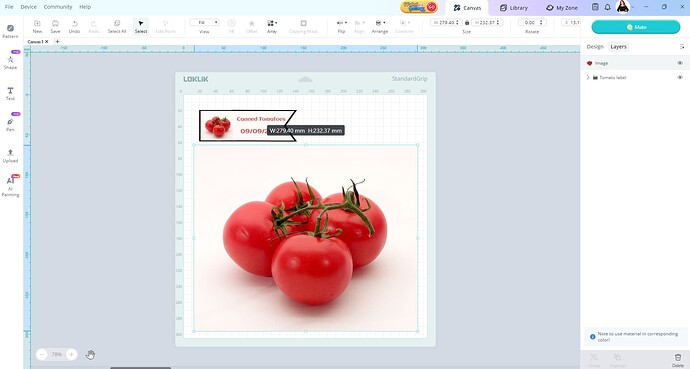Click the promotional banner badge
This screenshot has height=369, width=690.
pyautogui.click(x=419, y=7)
